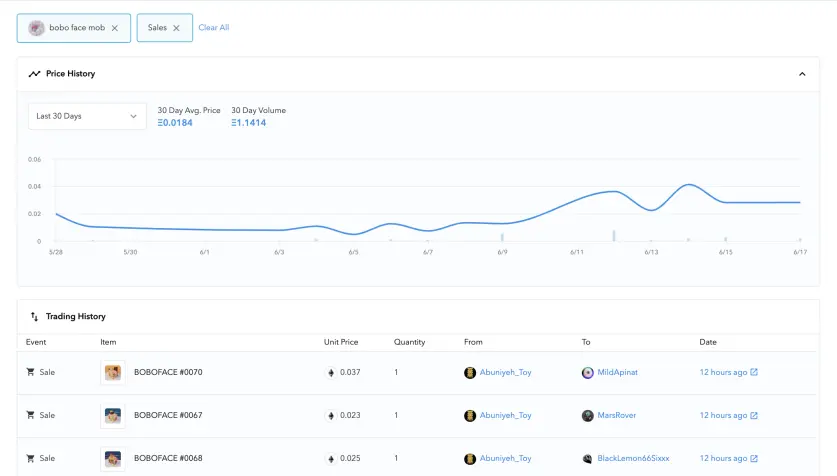Click the Price History heading
This screenshot has width=837, height=476.
(70, 74)
